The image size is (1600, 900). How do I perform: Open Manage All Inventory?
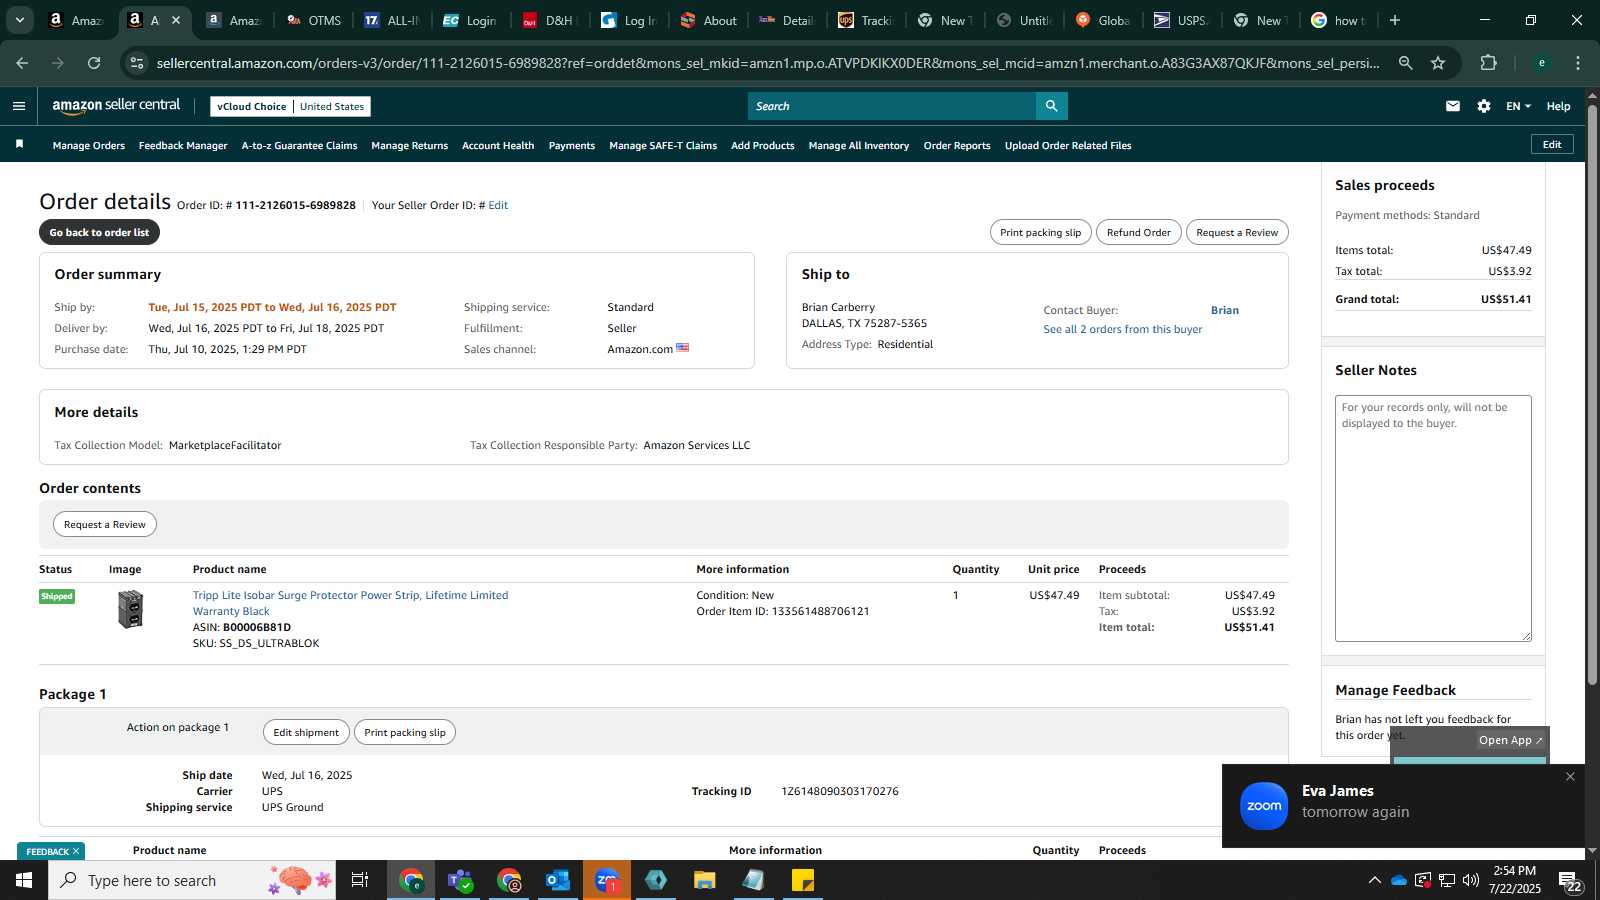coord(859,146)
